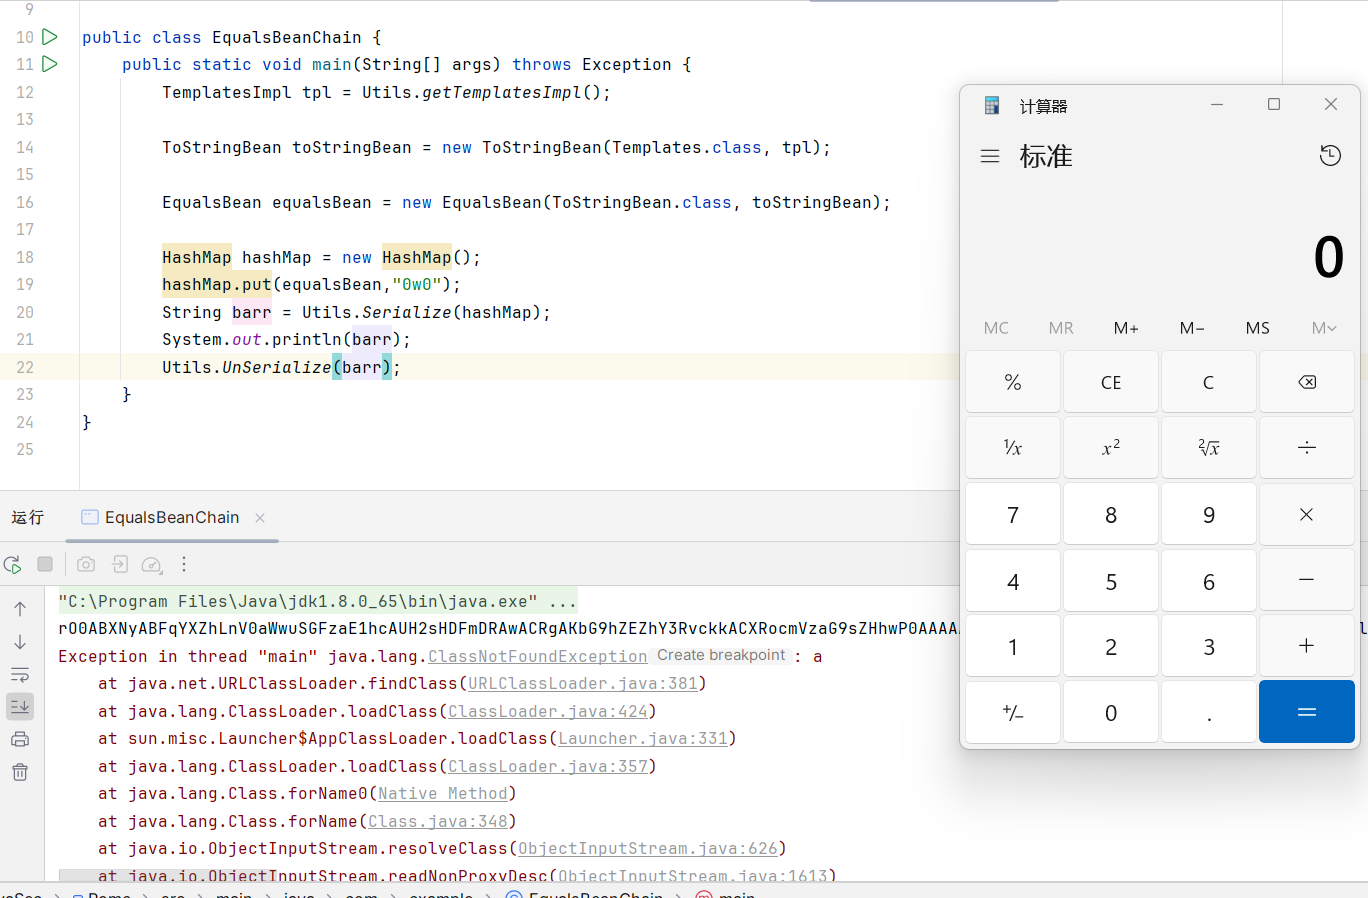
Task: Click the percent button in calculator
Action: click(1013, 382)
